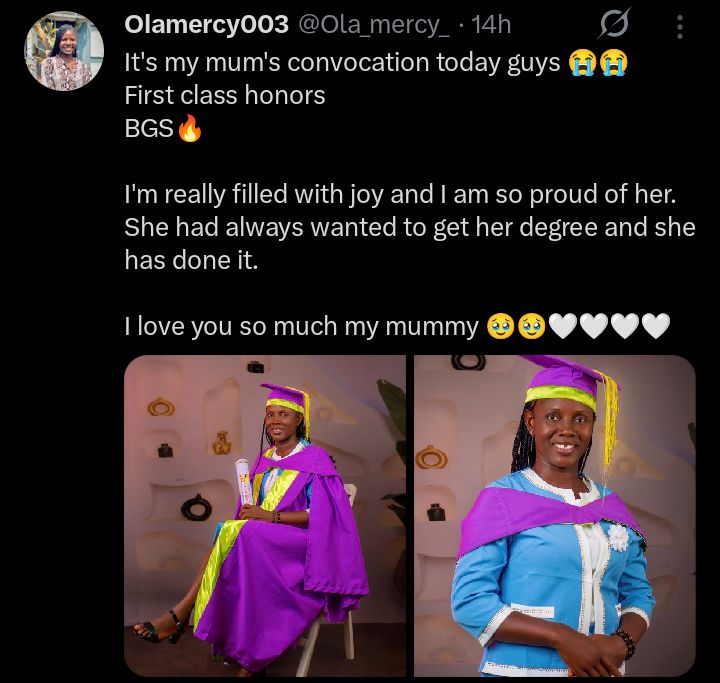
Task: Click the Grok slashed-circle icon
Action: tap(613, 24)
